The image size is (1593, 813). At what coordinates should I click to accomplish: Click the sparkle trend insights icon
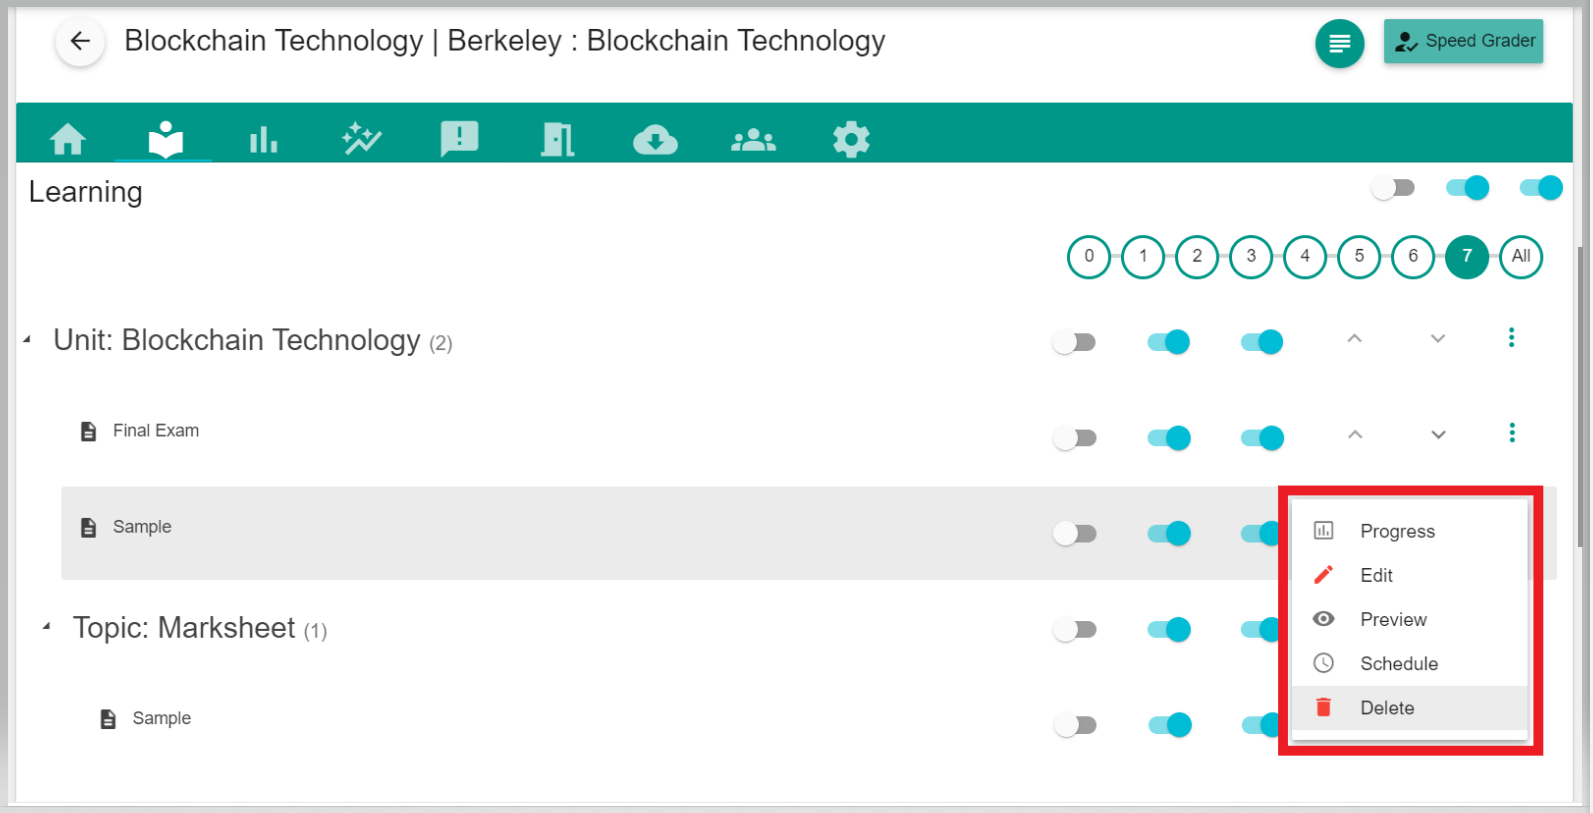click(x=361, y=139)
